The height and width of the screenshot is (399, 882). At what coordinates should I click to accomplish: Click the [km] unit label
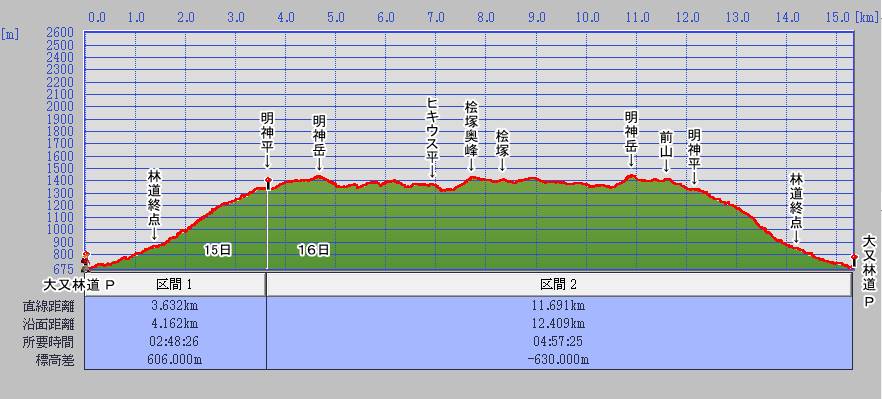pos(866,17)
